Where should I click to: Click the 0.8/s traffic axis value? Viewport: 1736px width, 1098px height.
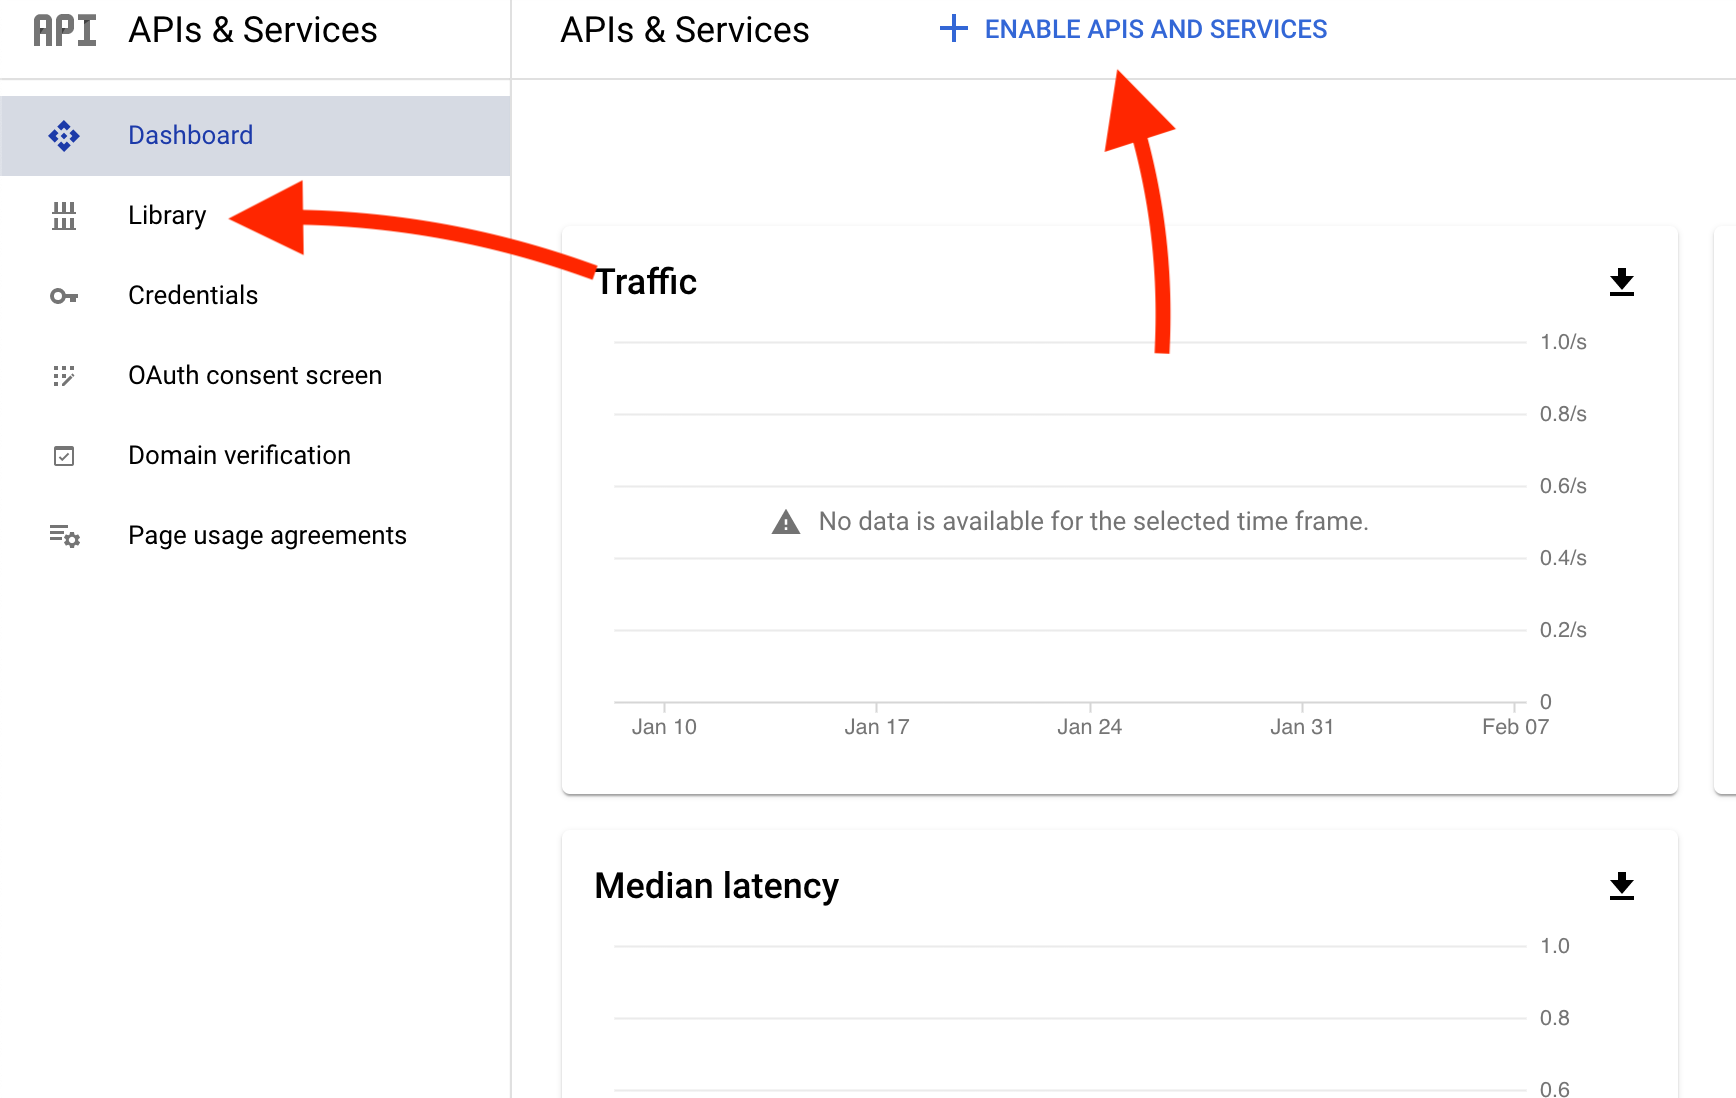[1563, 414]
